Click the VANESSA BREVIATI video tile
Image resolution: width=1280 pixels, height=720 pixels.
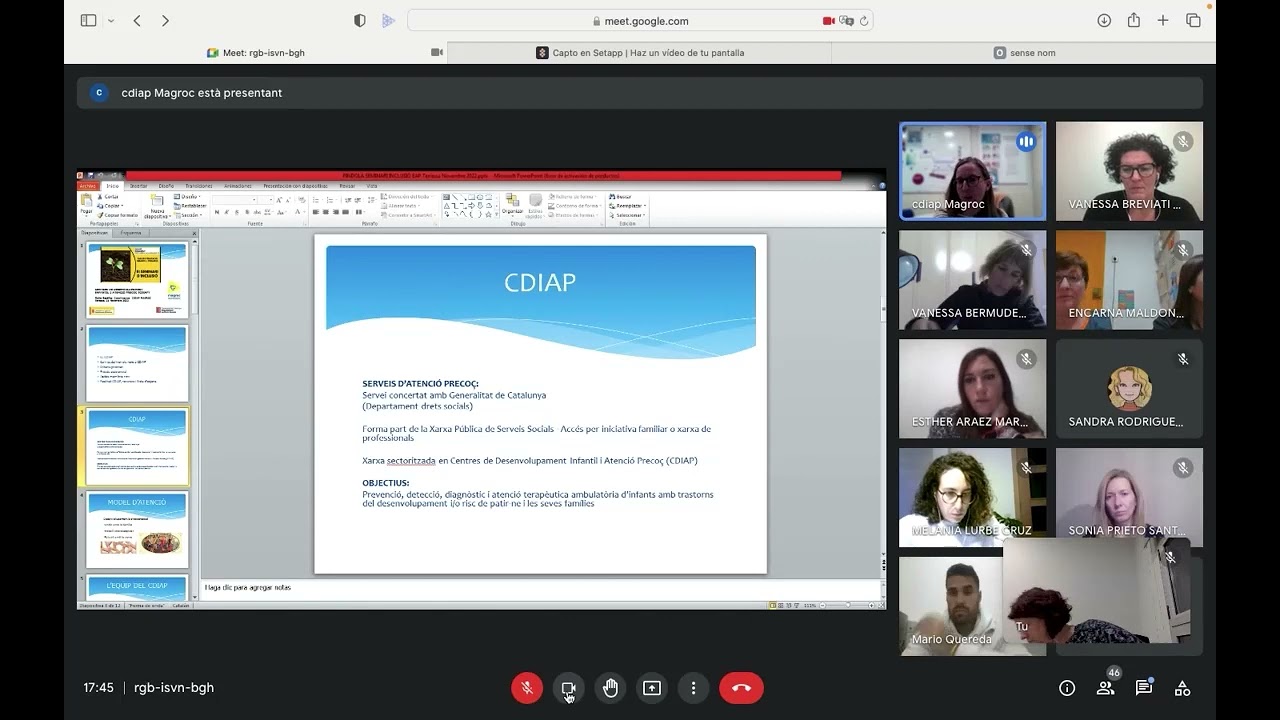coord(1129,171)
